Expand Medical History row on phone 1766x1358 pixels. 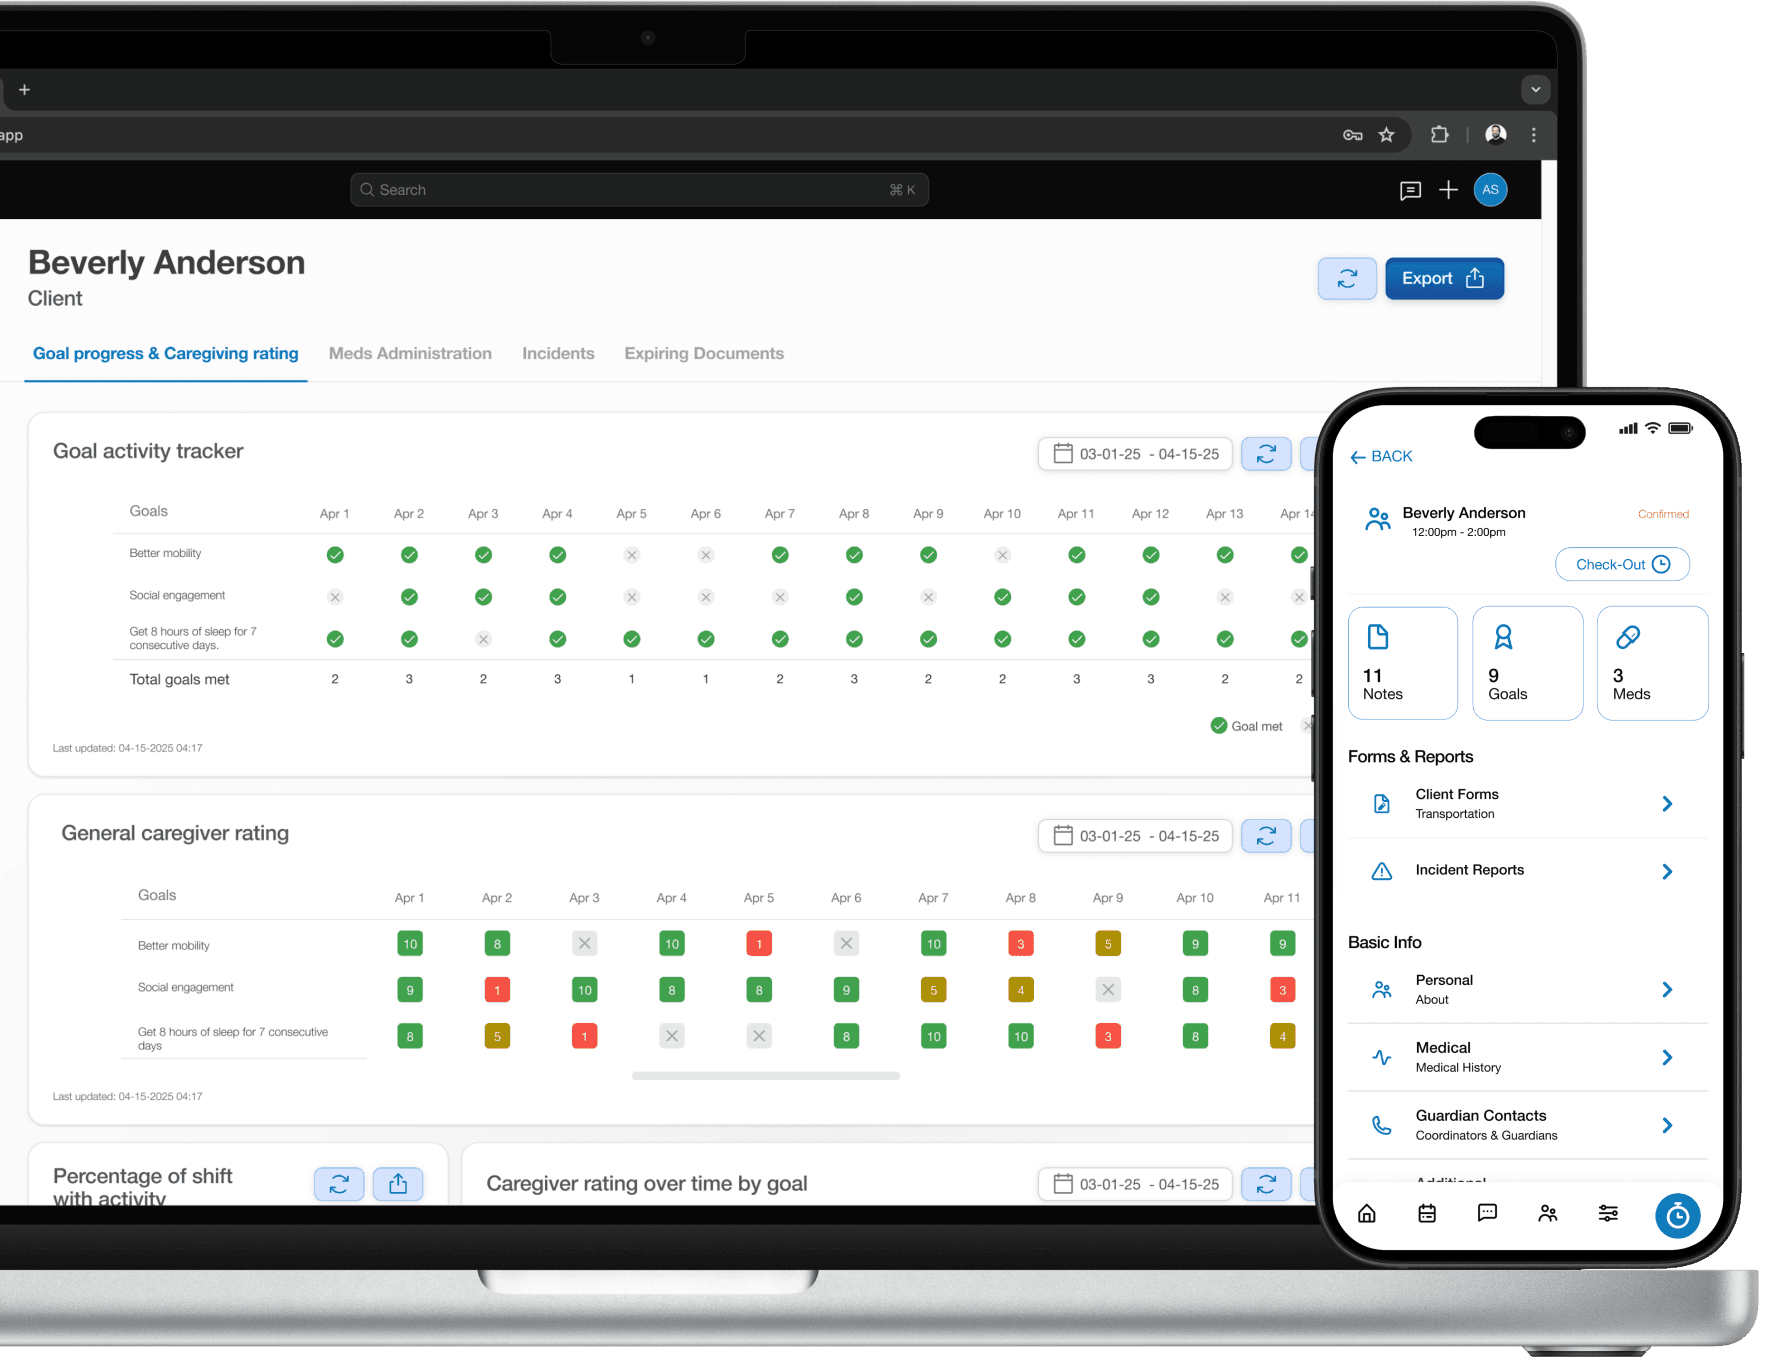coord(1528,1058)
